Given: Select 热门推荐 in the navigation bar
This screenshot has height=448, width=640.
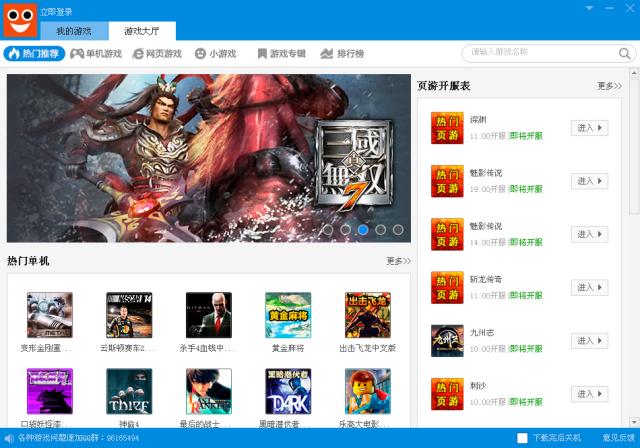Looking at the screenshot, I should point(34,53).
